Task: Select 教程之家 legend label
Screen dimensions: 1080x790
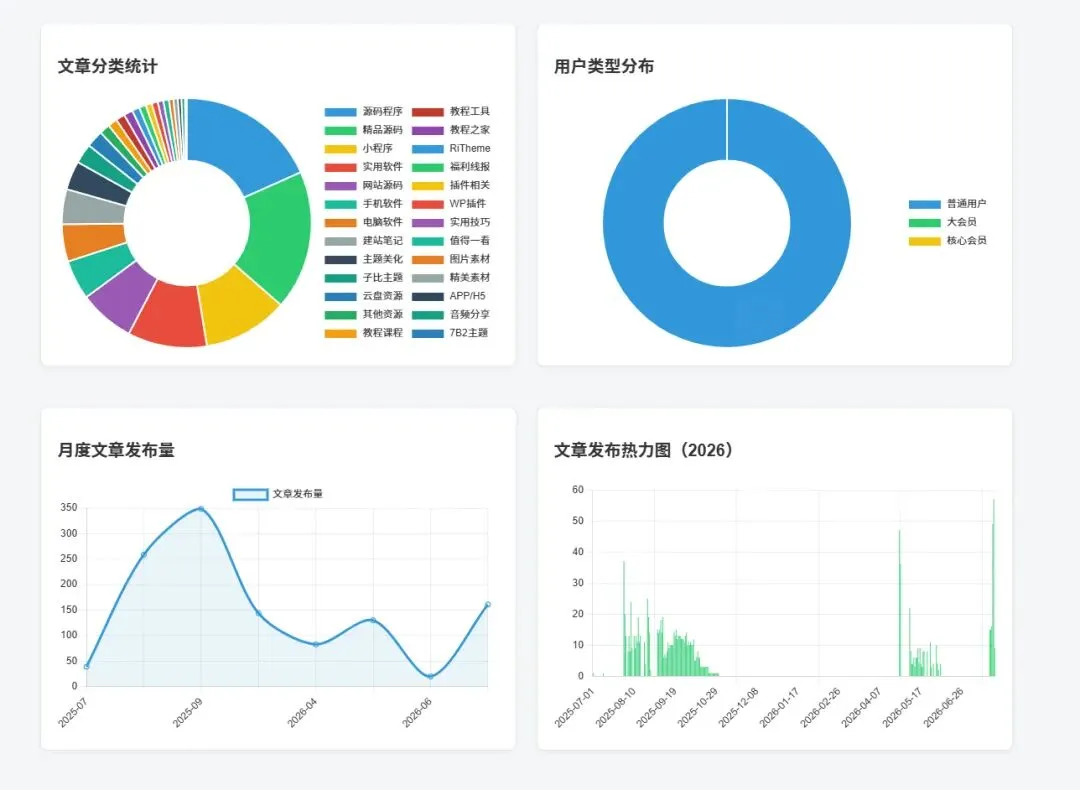Action: [x=470, y=130]
